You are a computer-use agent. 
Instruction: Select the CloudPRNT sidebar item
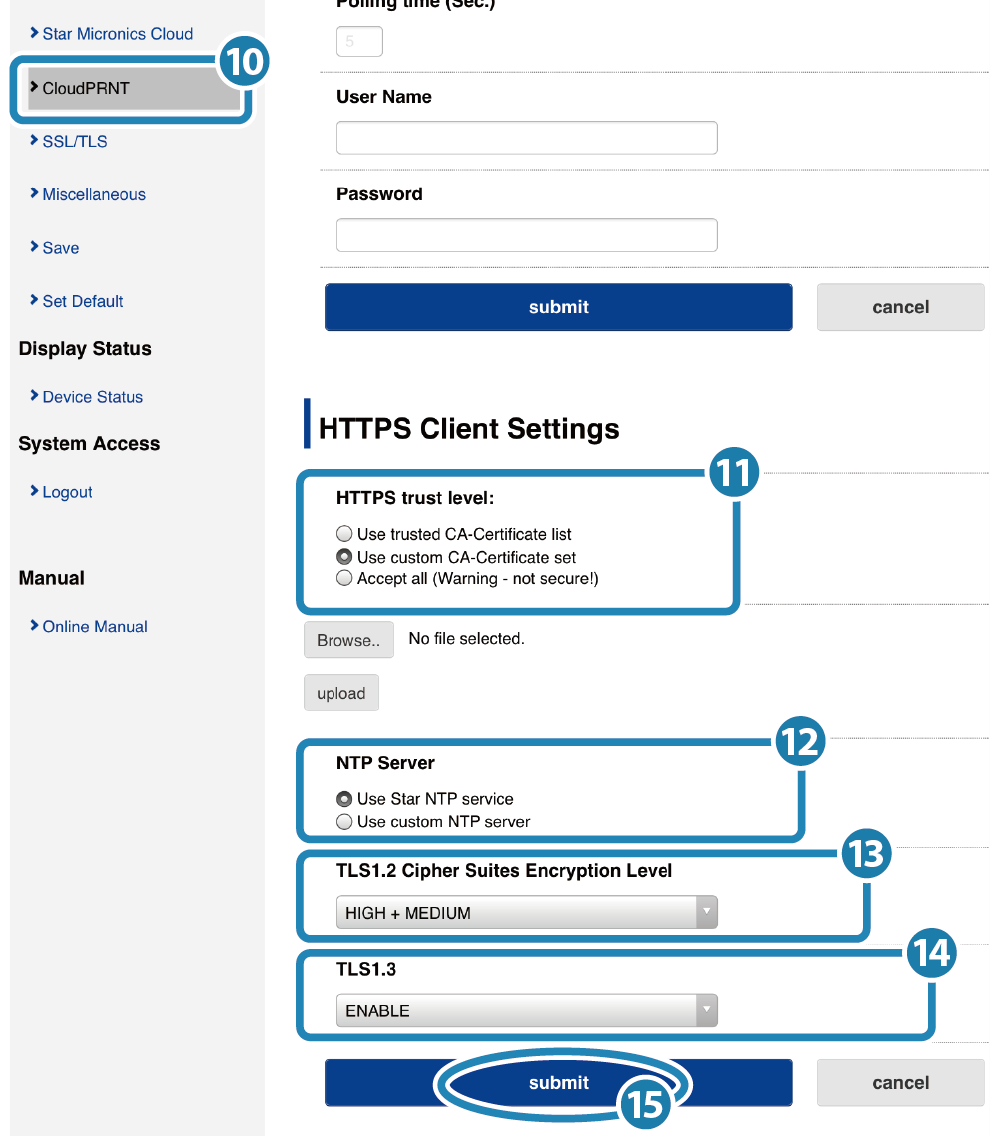click(133, 88)
